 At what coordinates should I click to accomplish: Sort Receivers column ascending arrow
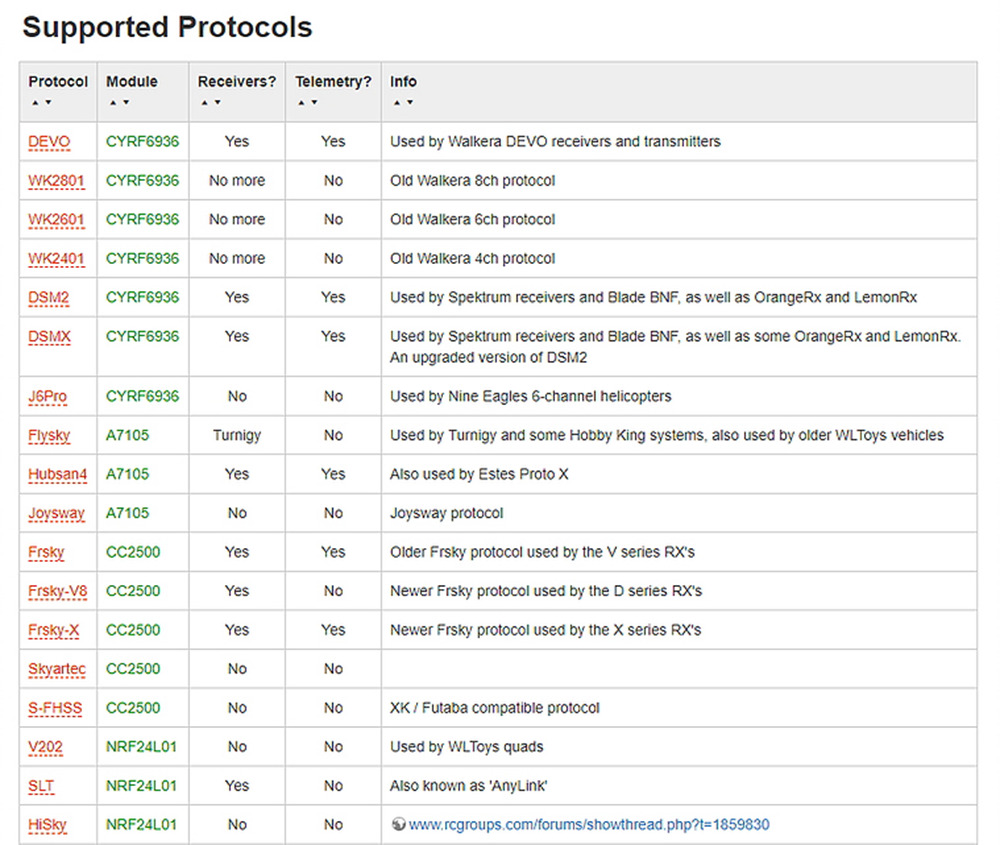coord(204,102)
